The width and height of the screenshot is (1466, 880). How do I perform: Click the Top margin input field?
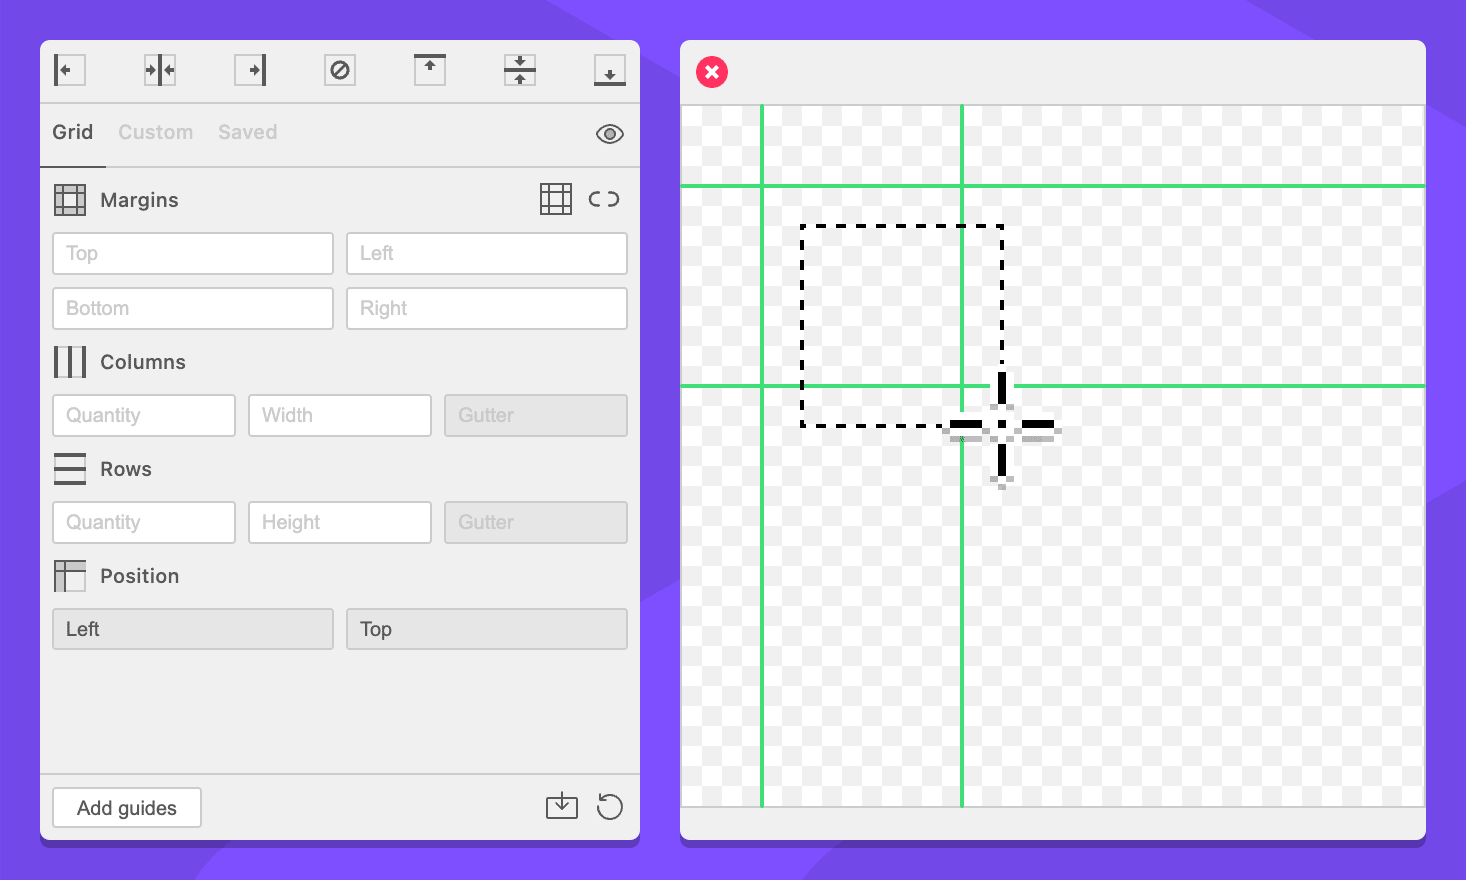193,254
